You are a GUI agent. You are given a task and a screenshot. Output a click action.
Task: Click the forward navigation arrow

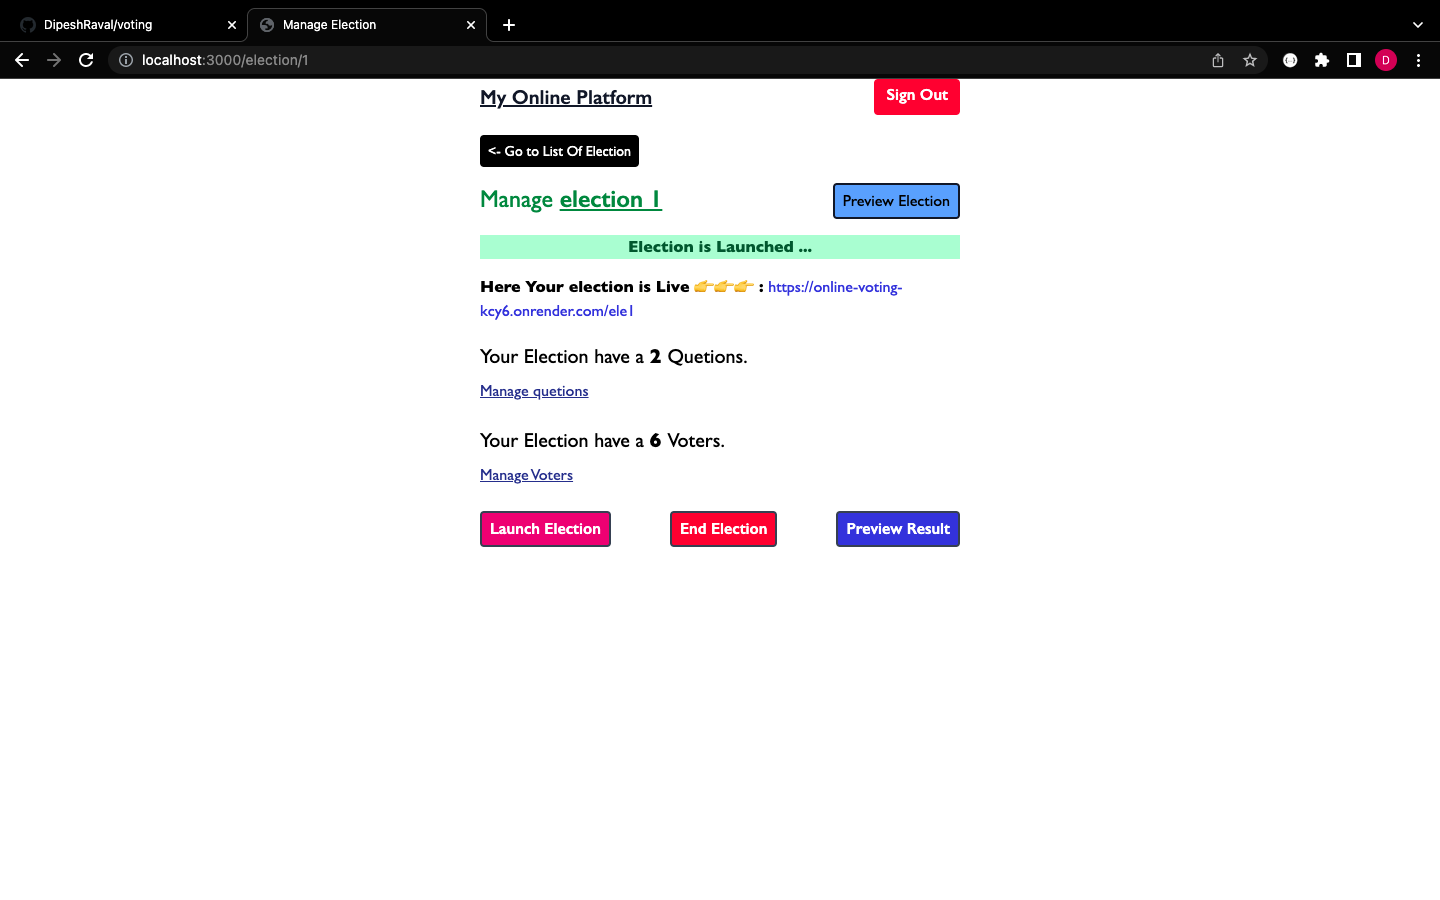[54, 60]
